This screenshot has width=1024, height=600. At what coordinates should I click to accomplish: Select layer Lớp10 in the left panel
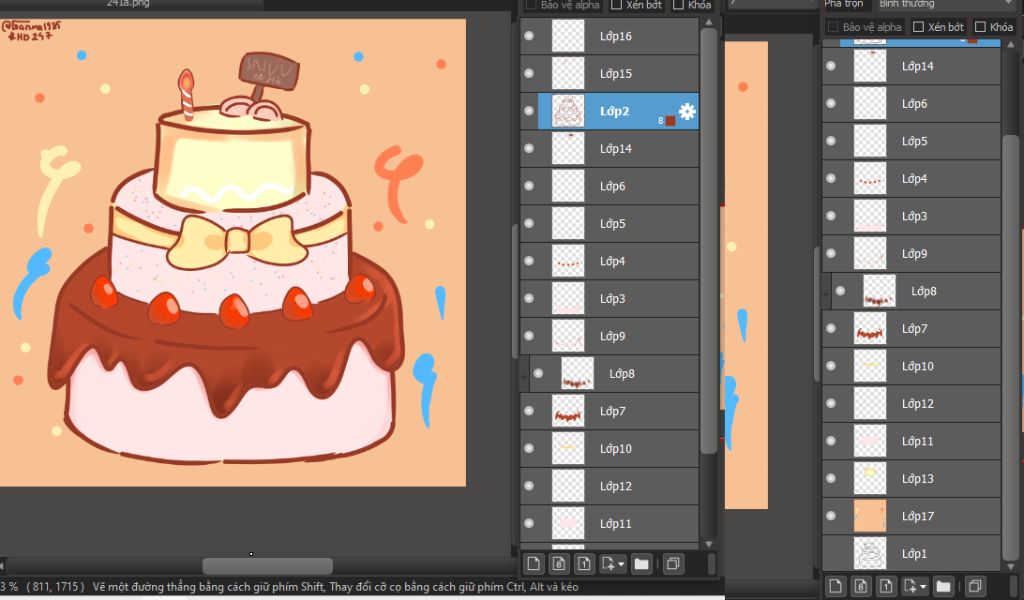coord(609,449)
